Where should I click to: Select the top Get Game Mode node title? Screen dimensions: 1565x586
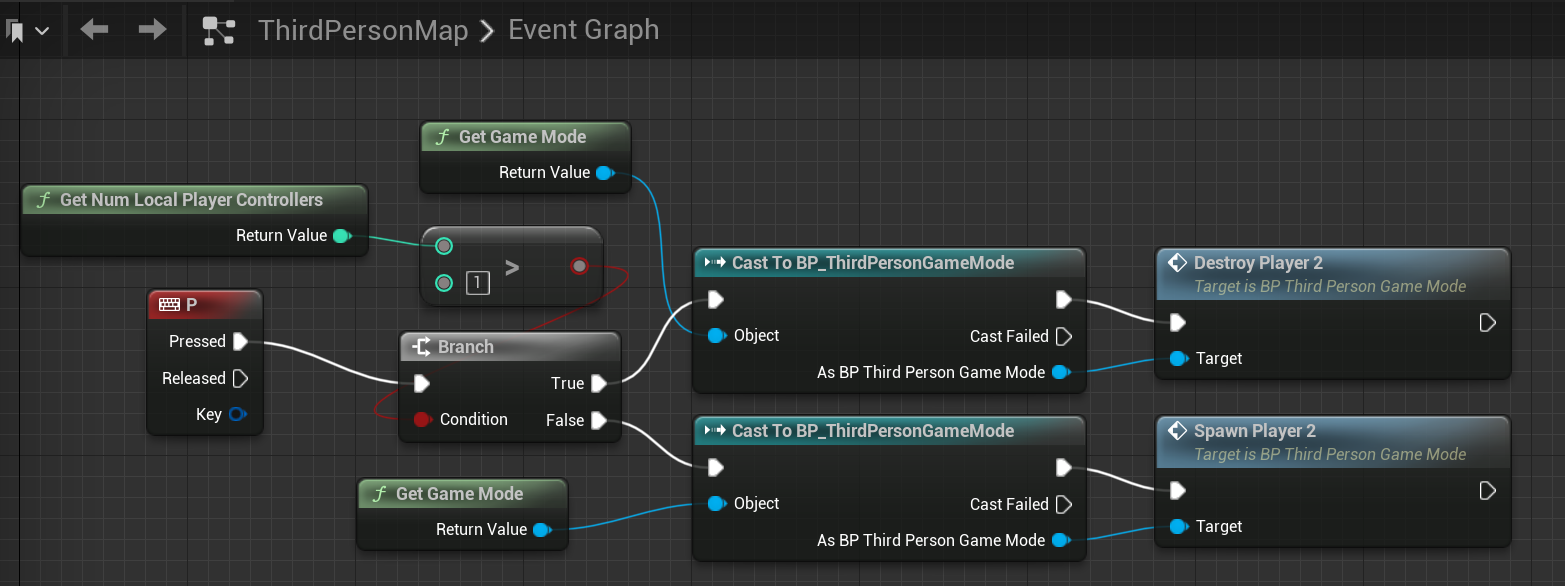523,137
